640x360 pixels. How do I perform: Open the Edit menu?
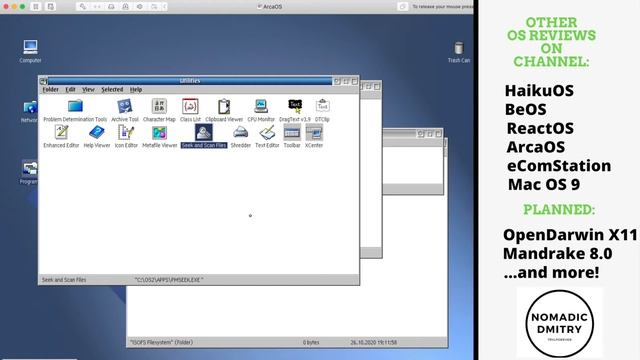click(70, 89)
